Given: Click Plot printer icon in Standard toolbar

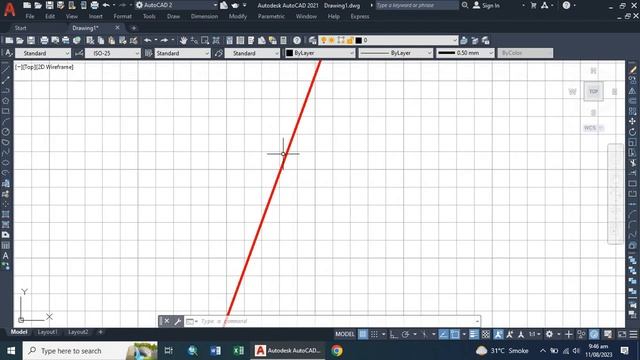Looking at the screenshot, I should point(44,40).
